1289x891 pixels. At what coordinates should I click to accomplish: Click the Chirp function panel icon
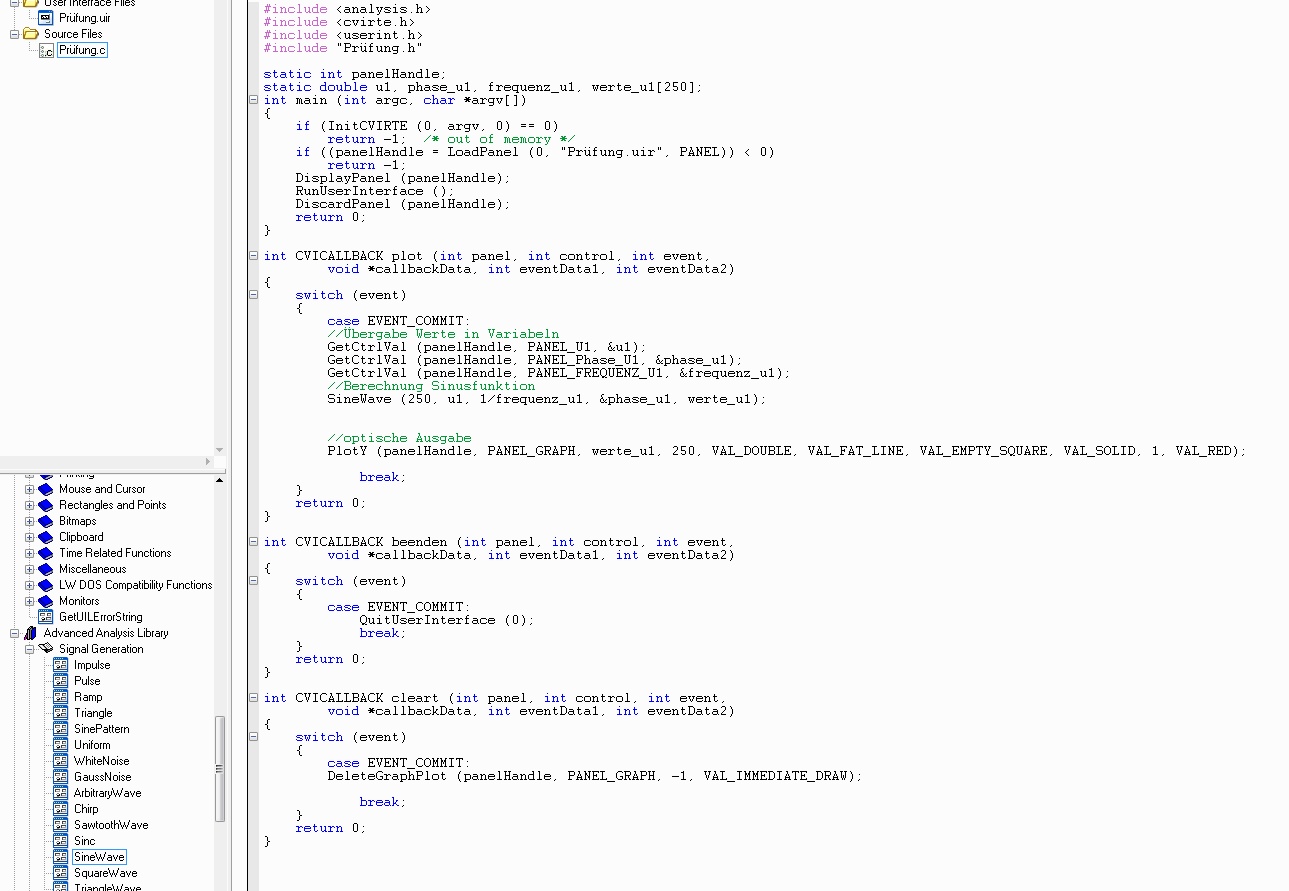pos(61,809)
